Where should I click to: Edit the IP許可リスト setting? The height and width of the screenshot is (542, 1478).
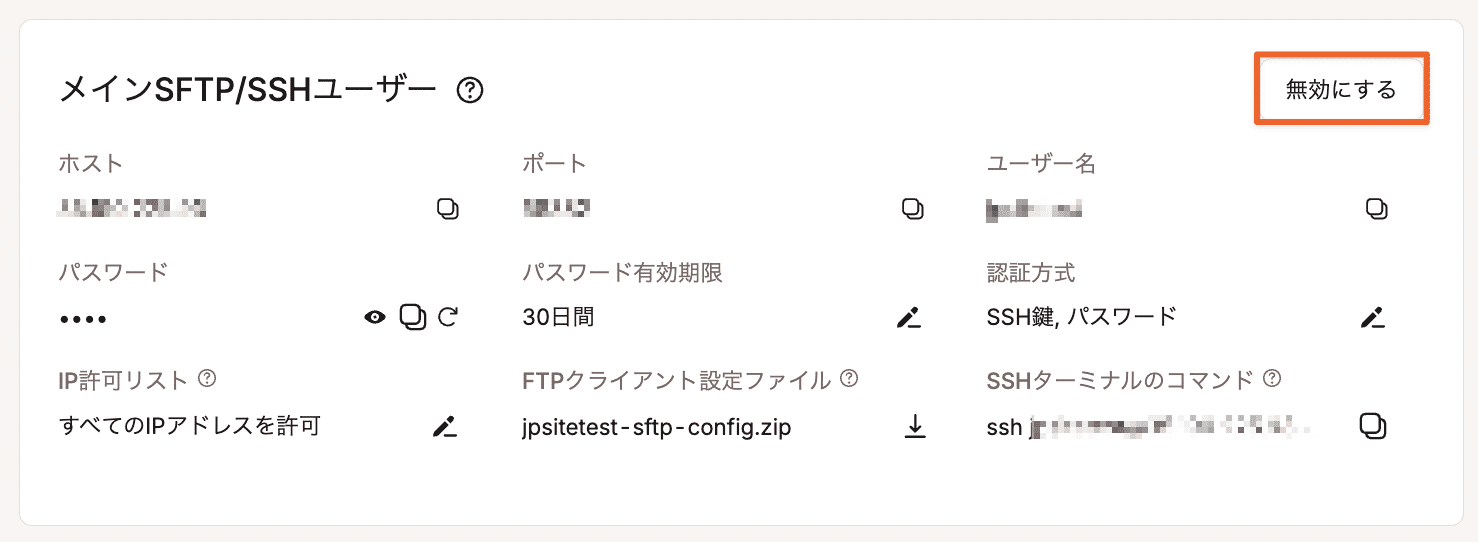point(444,427)
